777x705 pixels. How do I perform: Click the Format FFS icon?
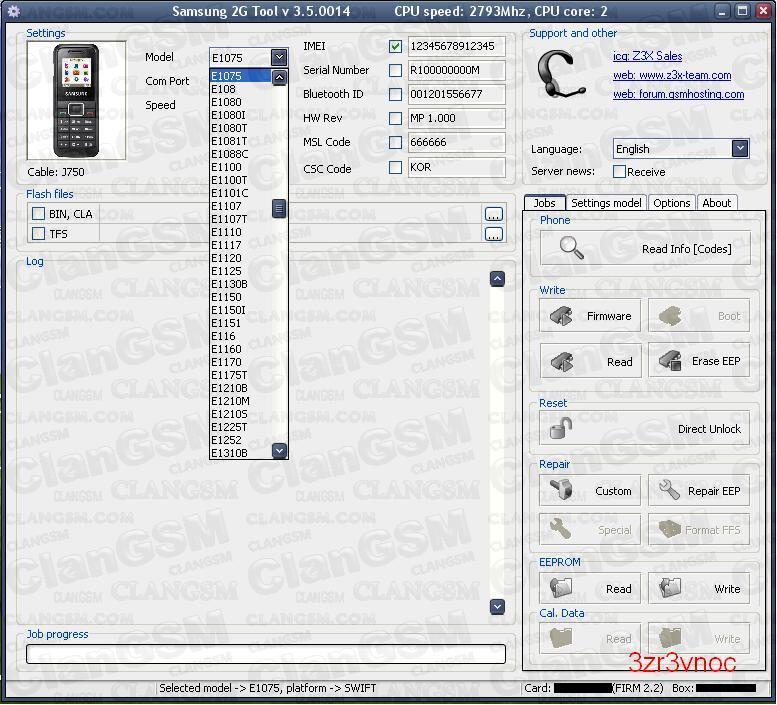(x=670, y=529)
